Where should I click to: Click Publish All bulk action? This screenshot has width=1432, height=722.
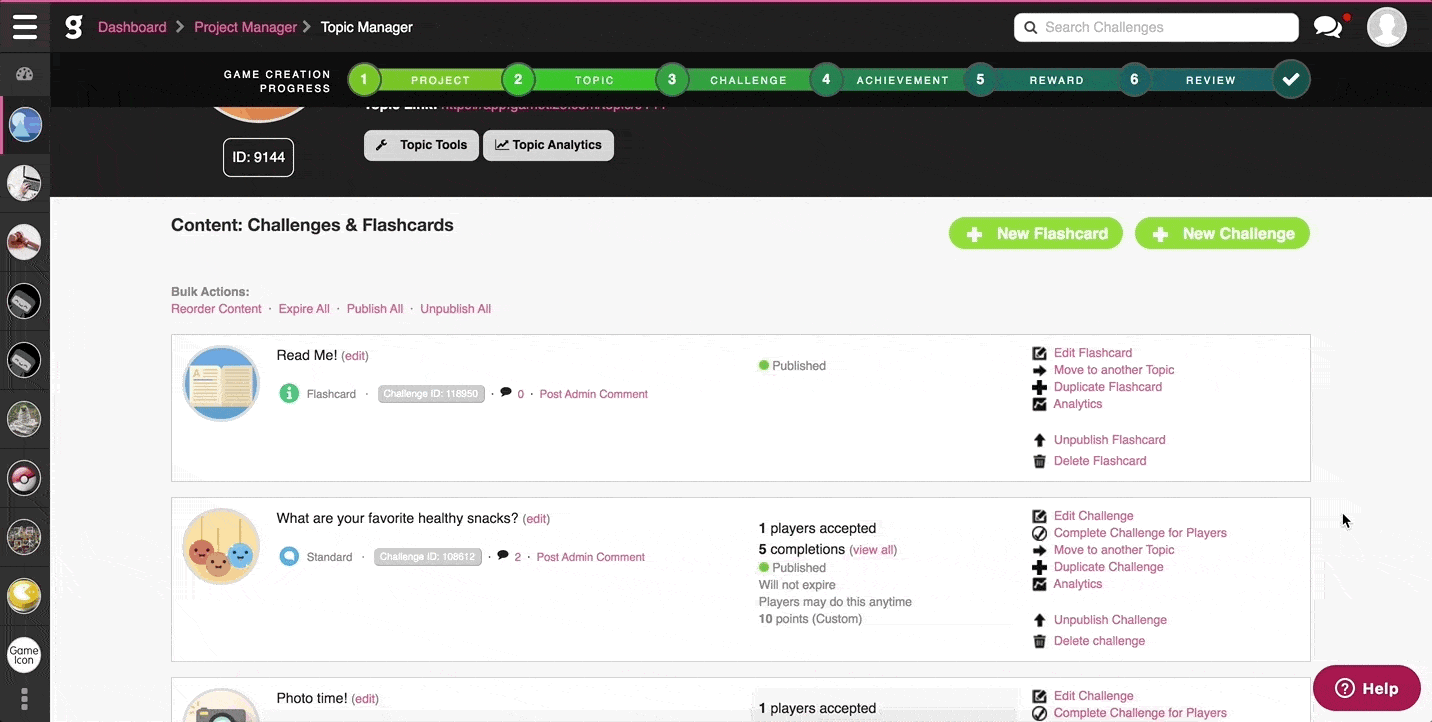click(375, 309)
